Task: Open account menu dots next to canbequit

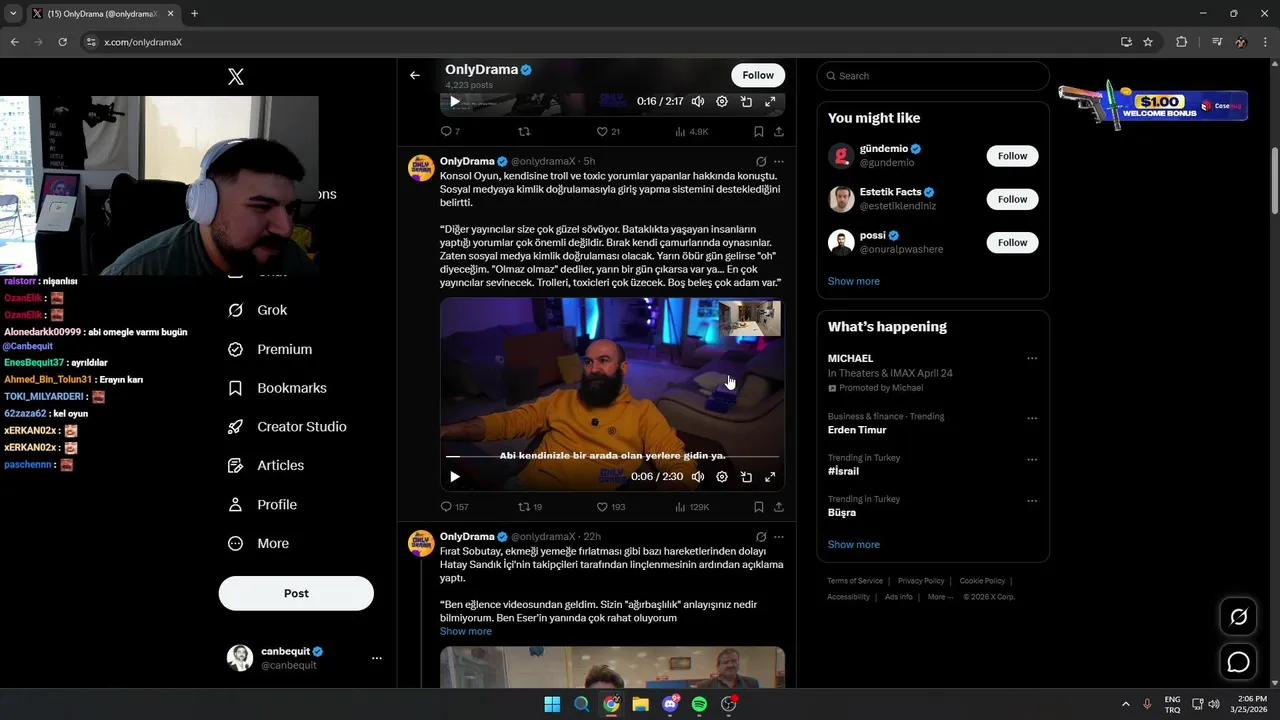Action: pyautogui.click(x=377, y=658)
